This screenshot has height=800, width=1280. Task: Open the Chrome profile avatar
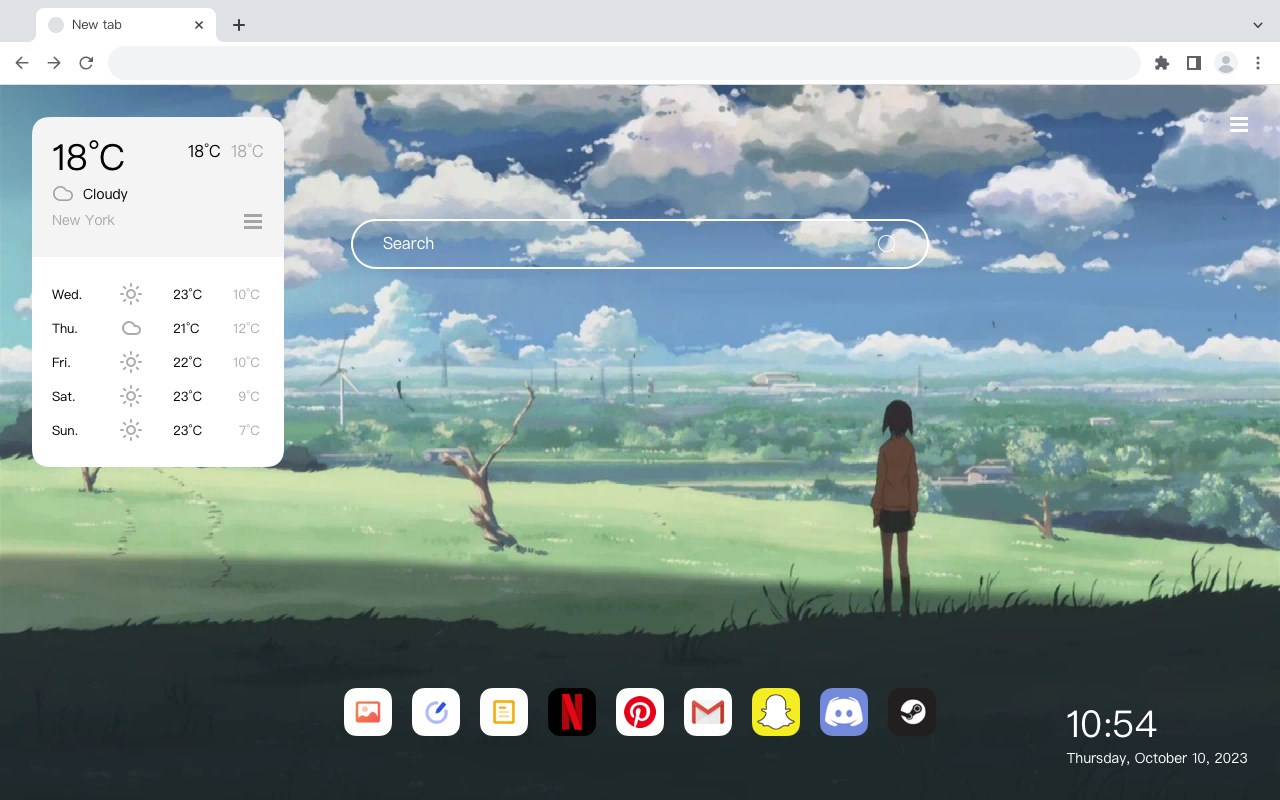1226,63
